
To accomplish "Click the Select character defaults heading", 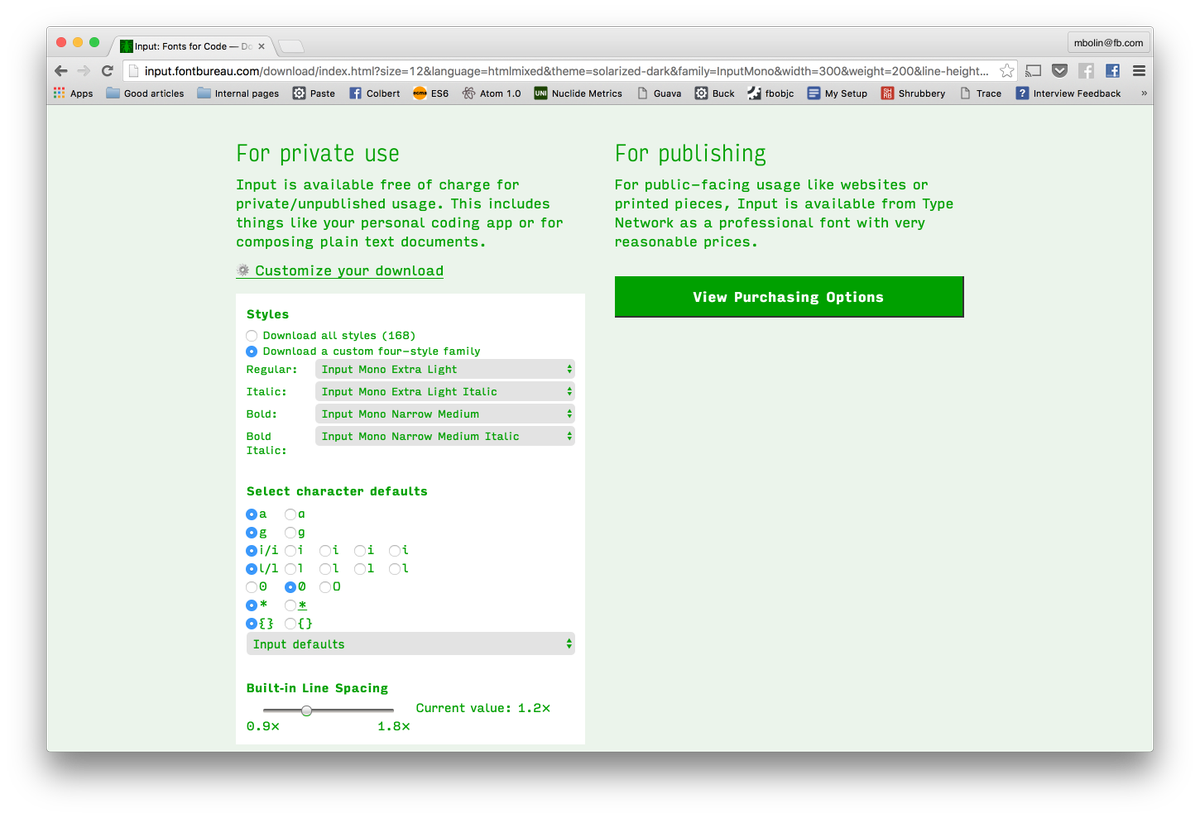I will pos(337,491).
